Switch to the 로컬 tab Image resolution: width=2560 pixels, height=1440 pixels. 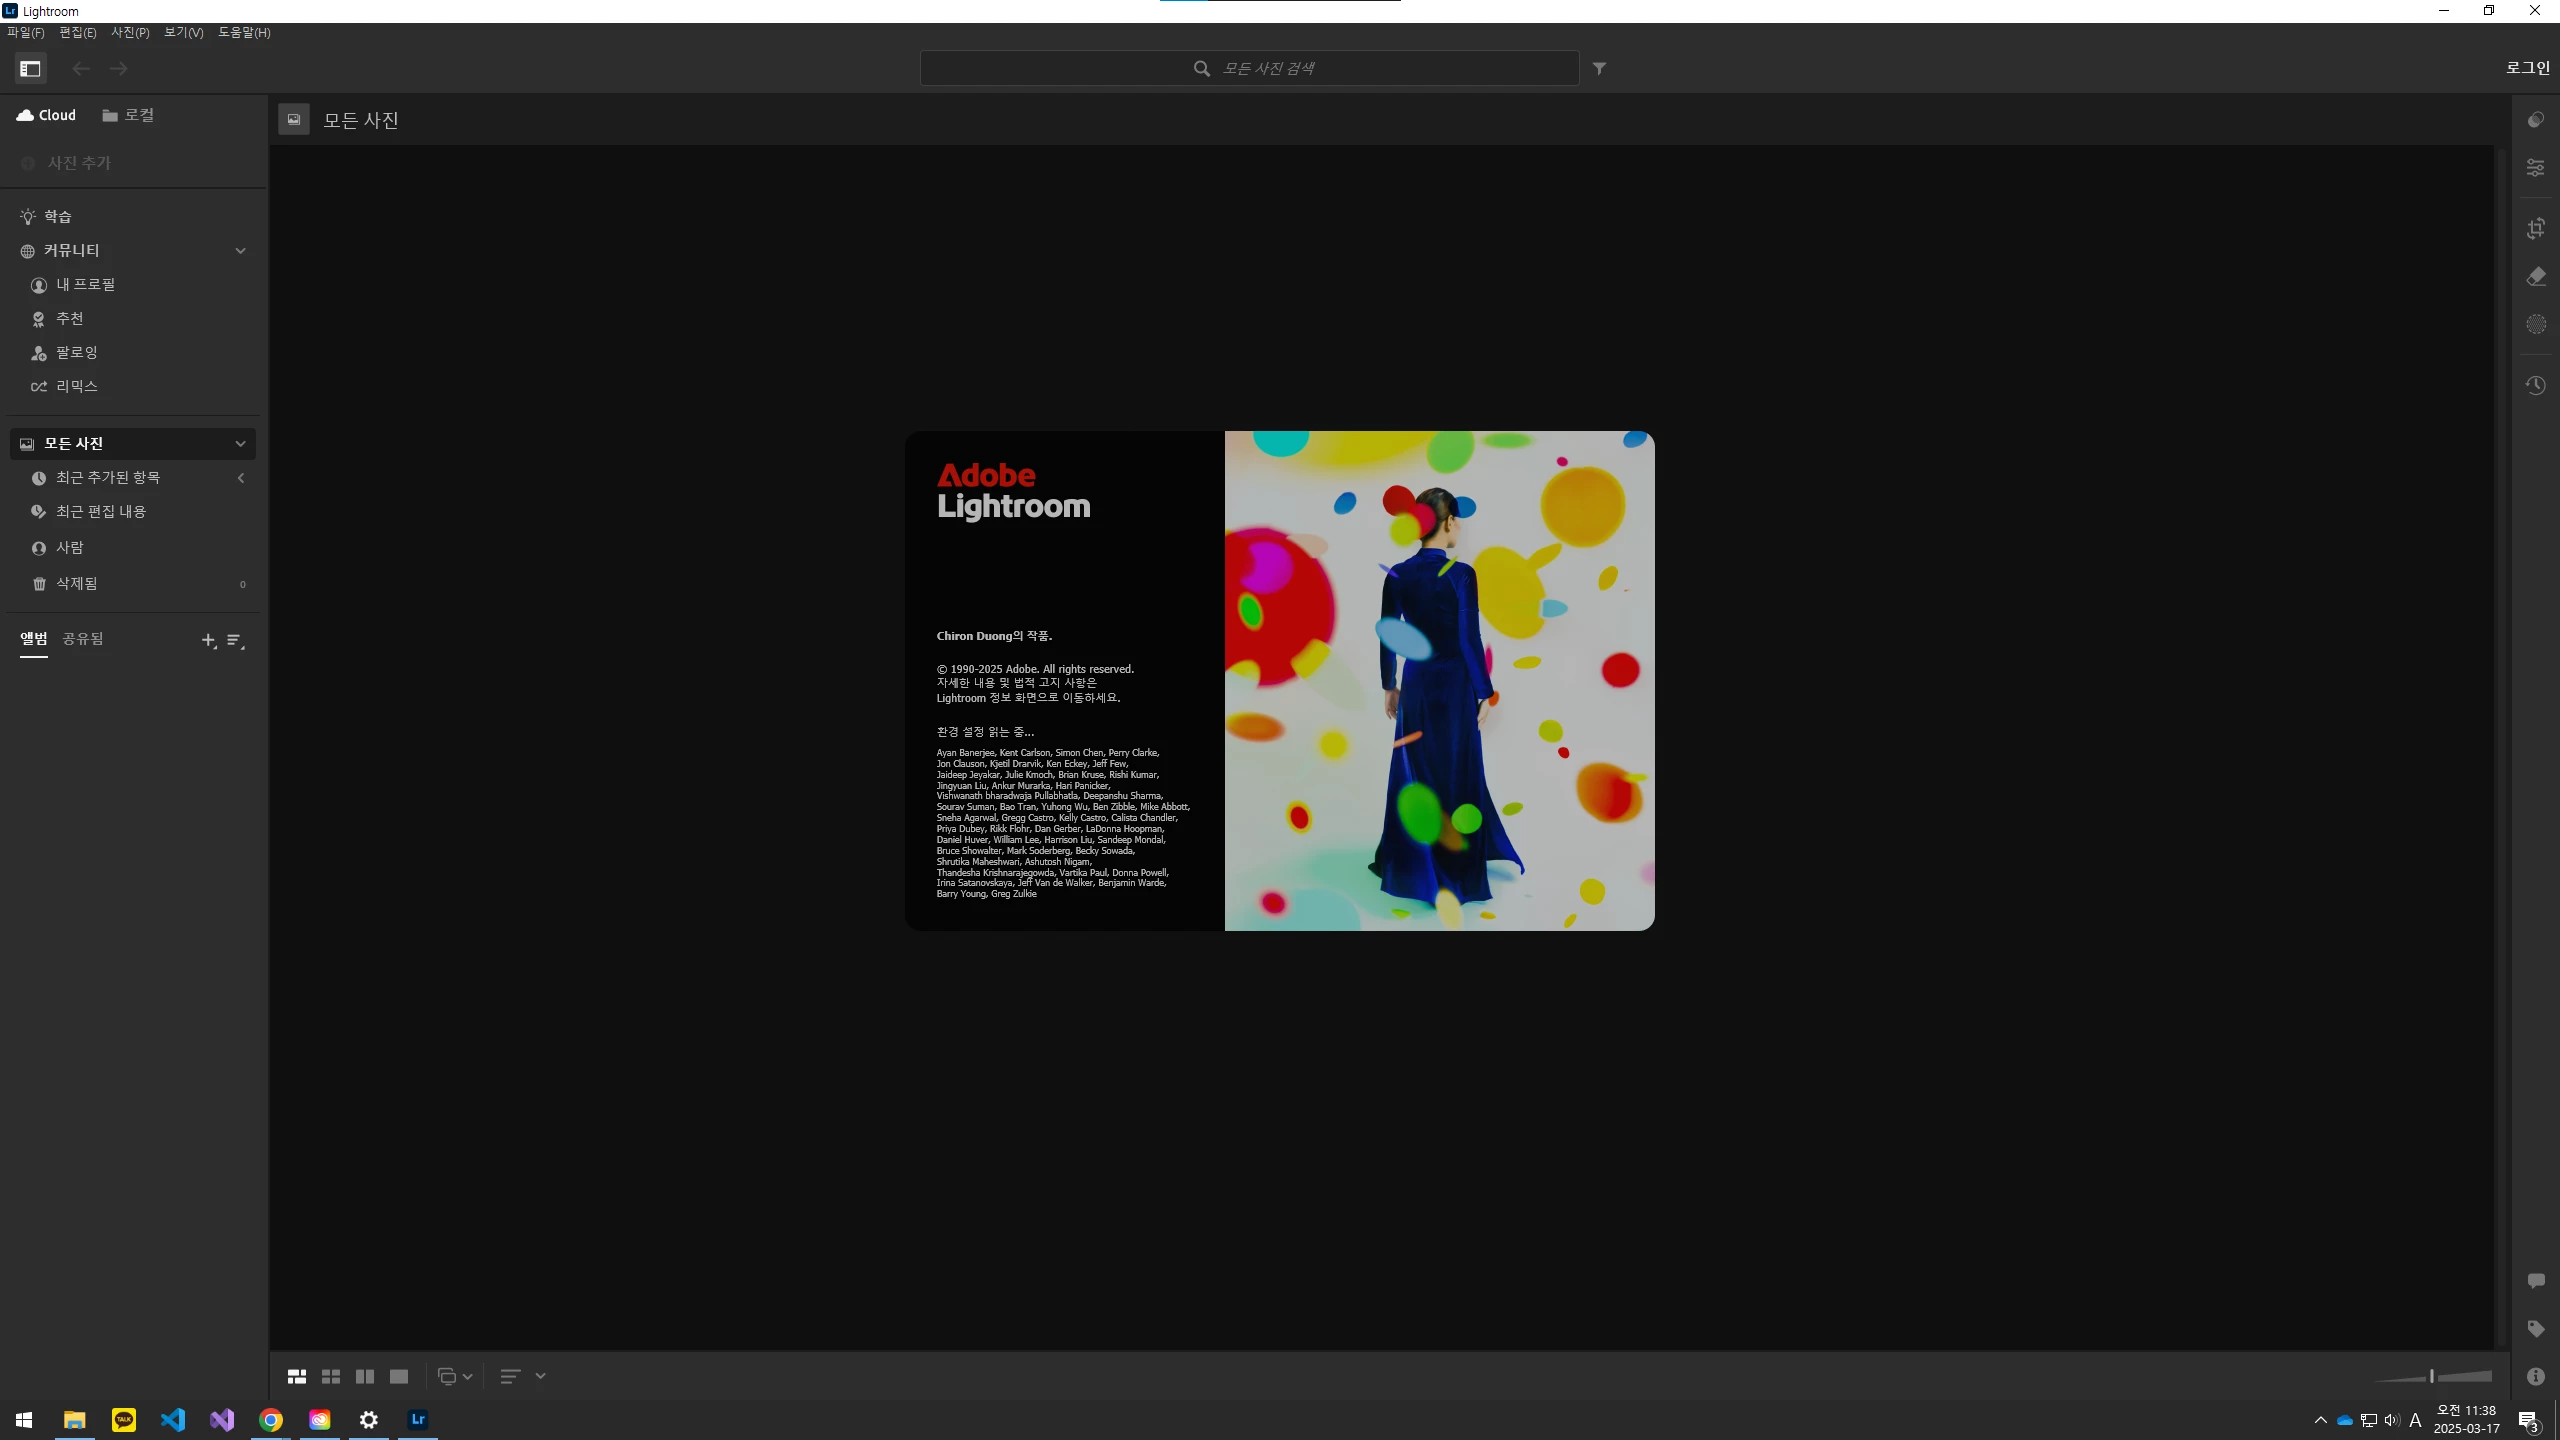coord(128,115)
